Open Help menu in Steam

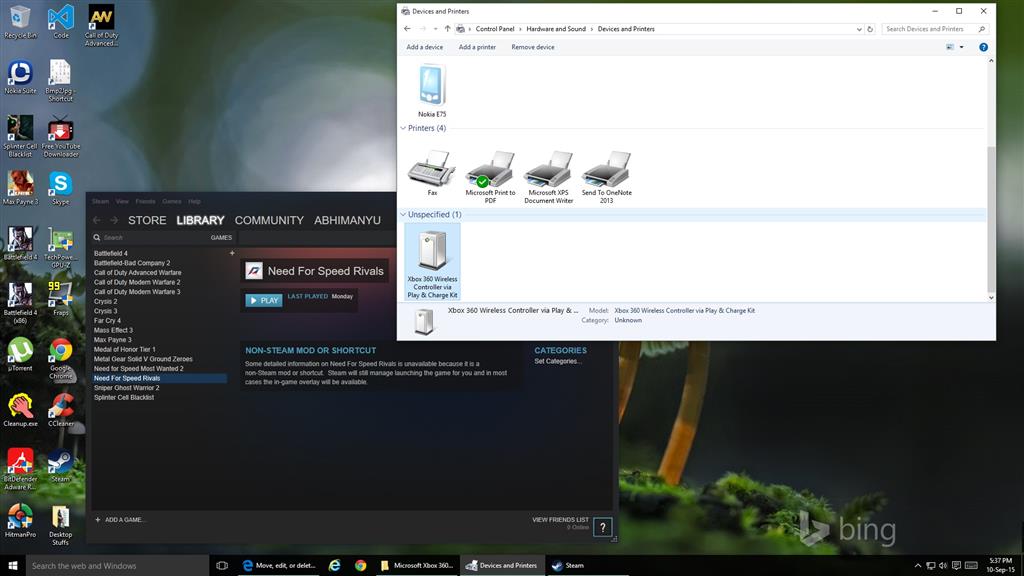(x=195, y=201)
